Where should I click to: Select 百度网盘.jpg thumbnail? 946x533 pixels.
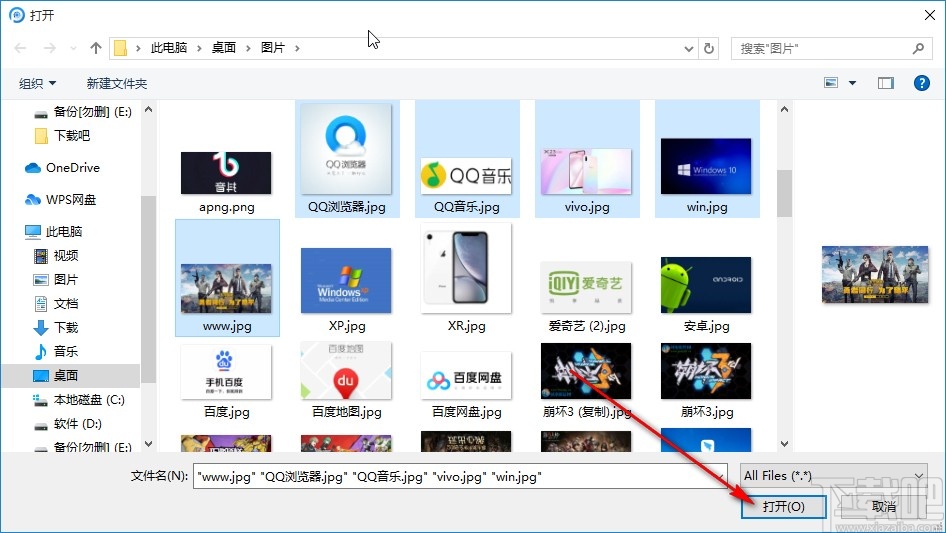(466, 375)
